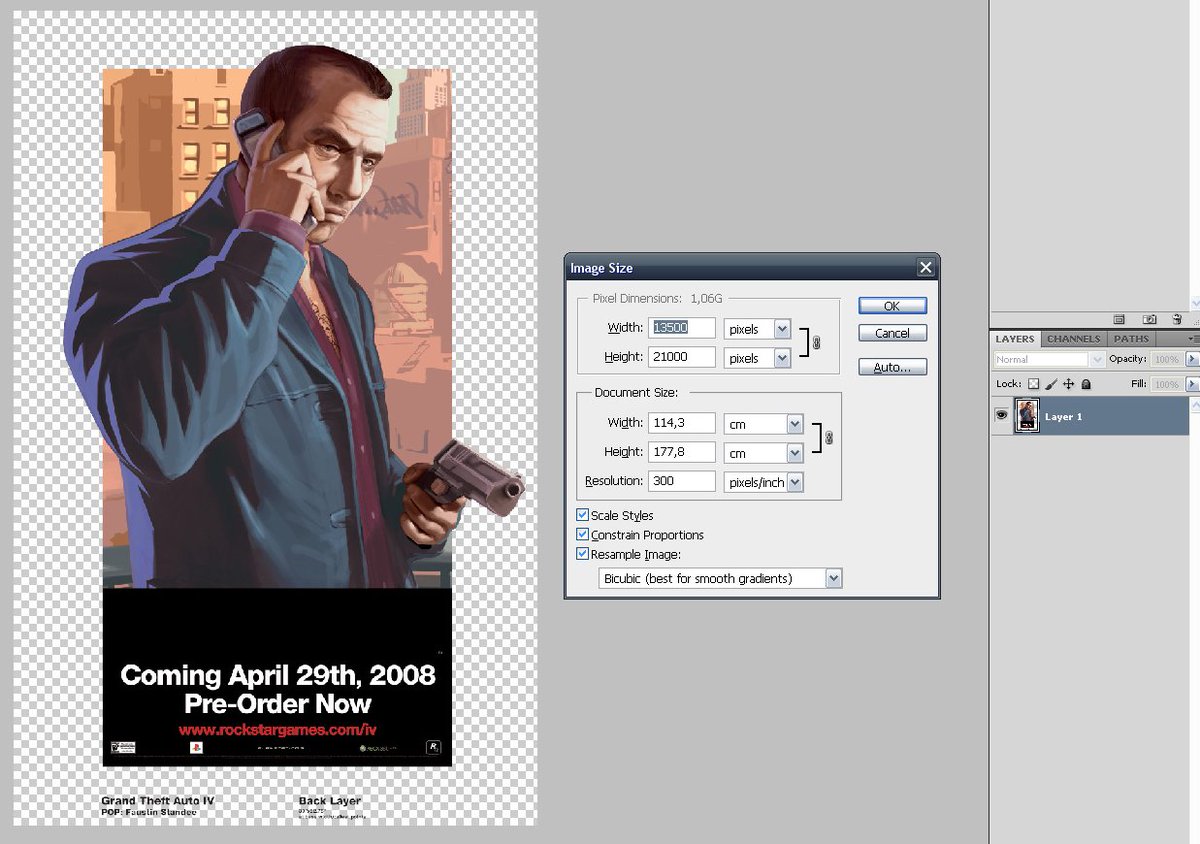This screenshot has height=844, width=1200.
Task: Click the pixel Width field showing 13500
Action: click(684, 328)
